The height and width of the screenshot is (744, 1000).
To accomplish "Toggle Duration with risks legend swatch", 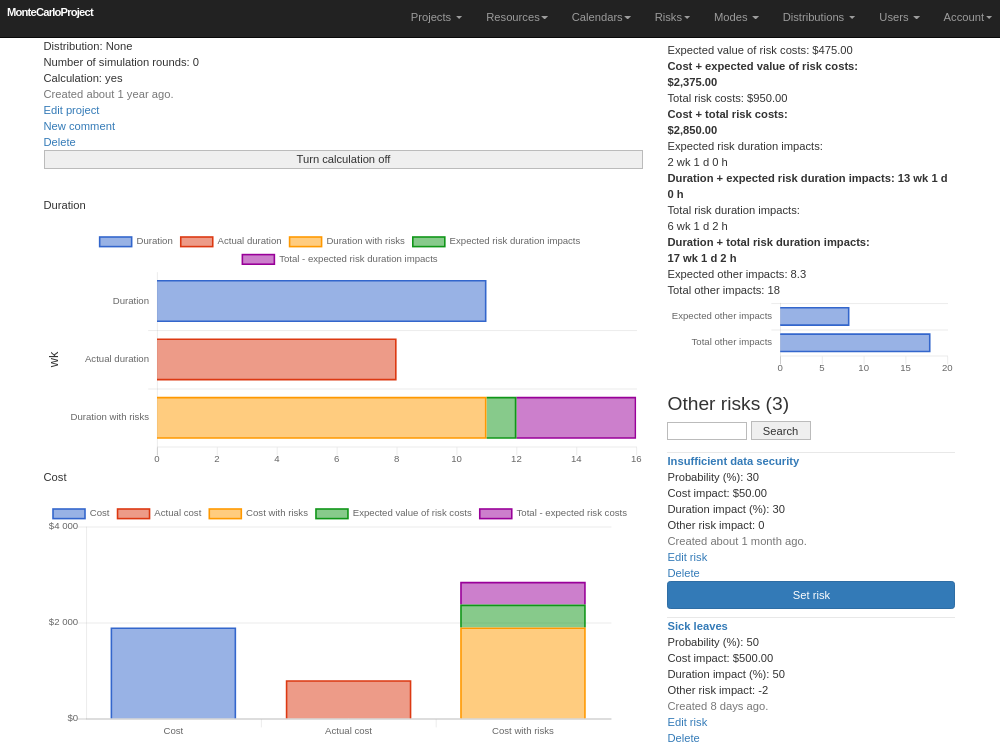I will tap(305, 242).
